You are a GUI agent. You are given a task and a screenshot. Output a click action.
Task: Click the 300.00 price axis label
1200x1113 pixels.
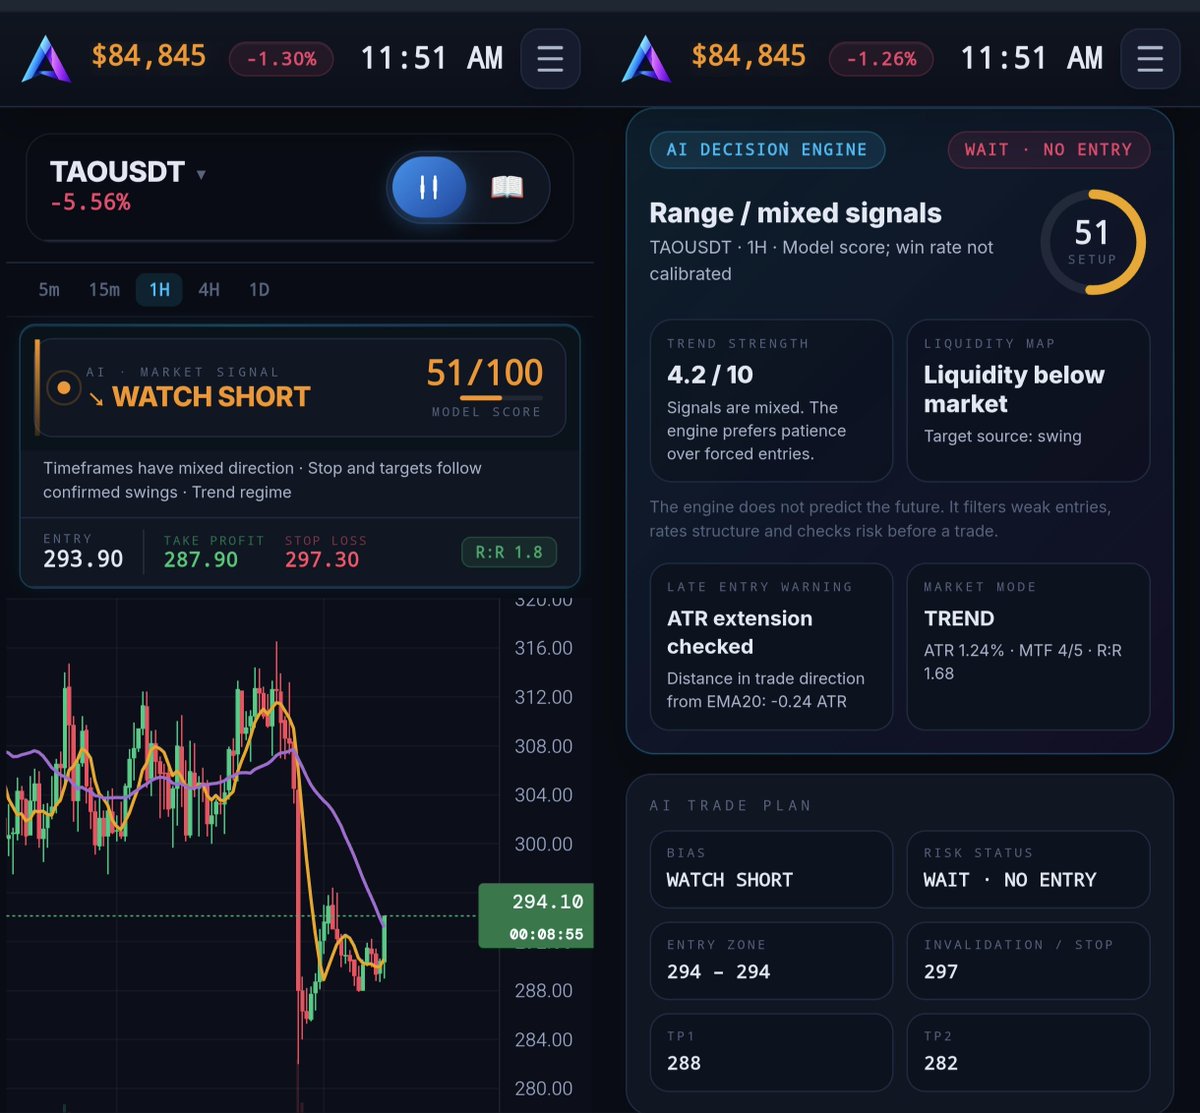543,844
